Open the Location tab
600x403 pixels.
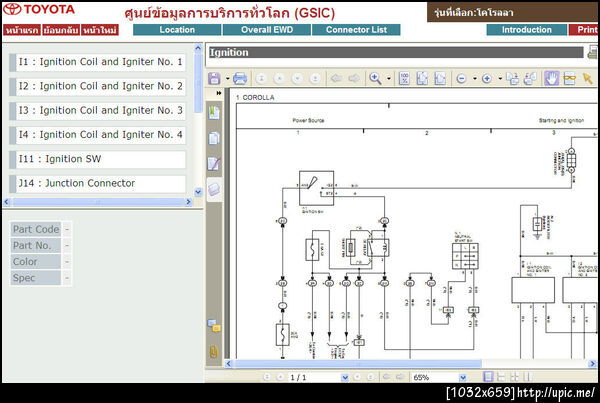[x=177, y=30]
